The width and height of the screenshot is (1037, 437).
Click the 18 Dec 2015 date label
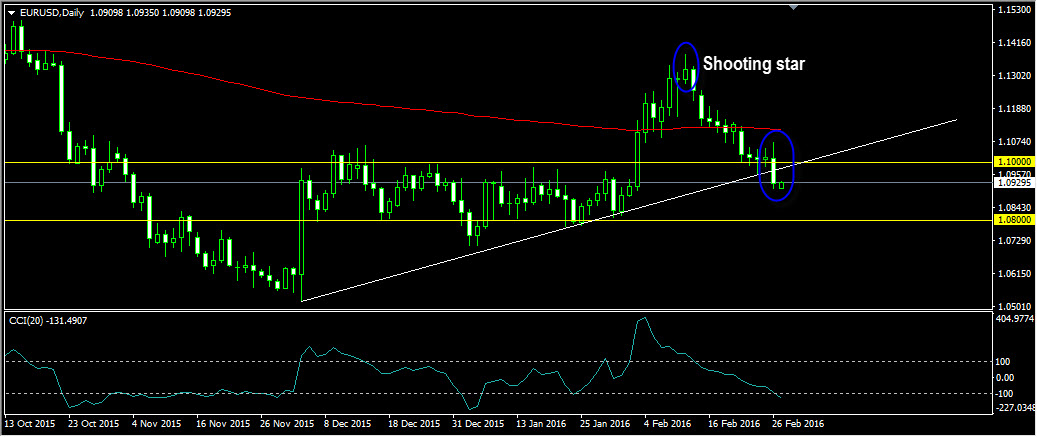(413, 423)
